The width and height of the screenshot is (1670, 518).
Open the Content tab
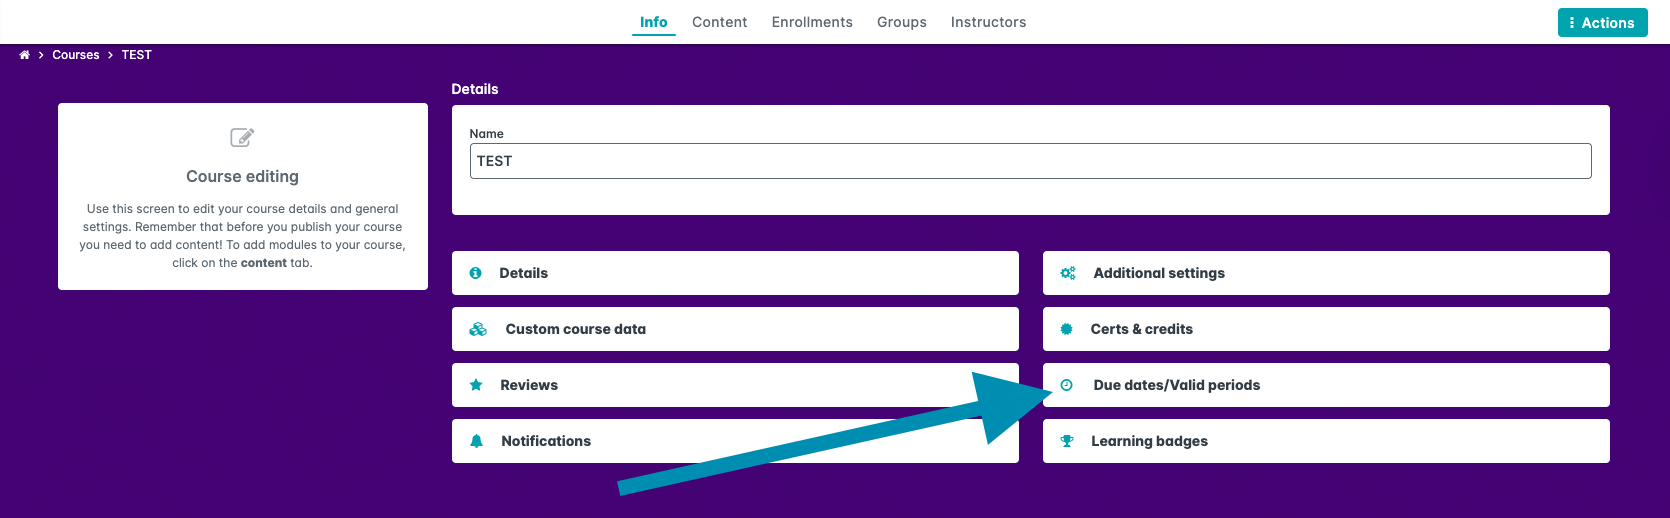(x=719, y=22)
